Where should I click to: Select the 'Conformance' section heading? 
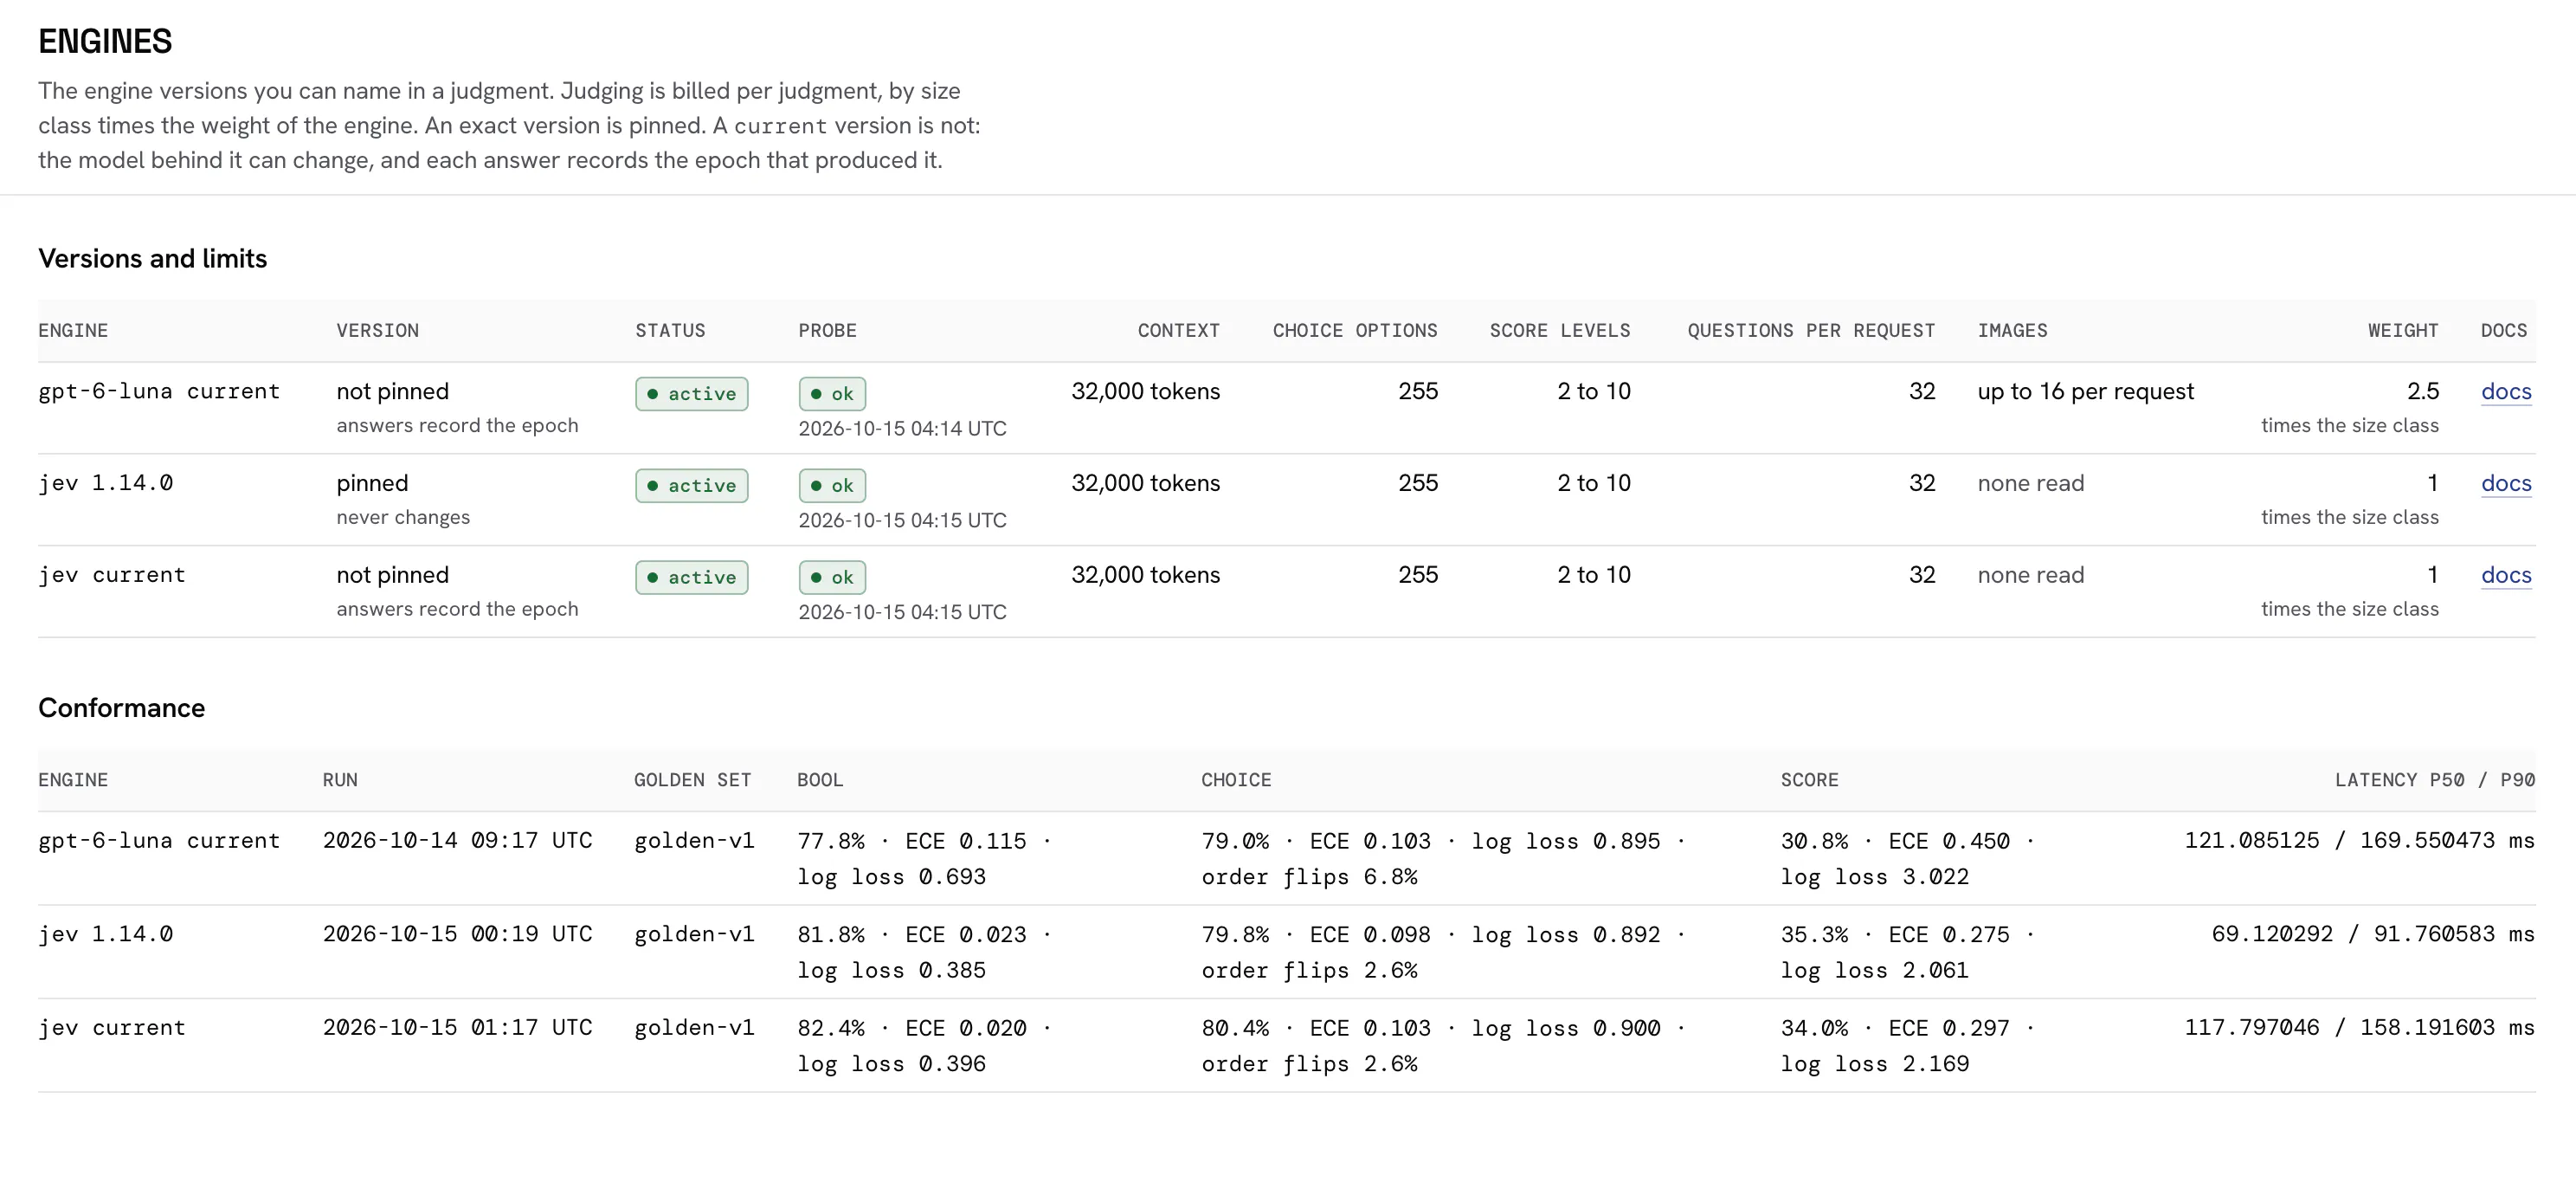pos(122,708)
